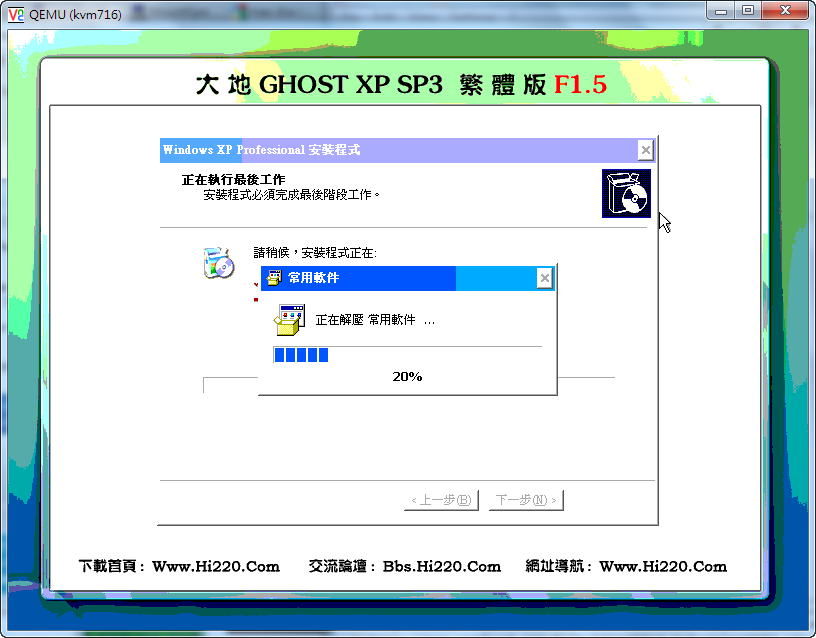The image size is (816, 638).
Task: Click the red F1.5 version label
Action: click(x=580, y=84)
